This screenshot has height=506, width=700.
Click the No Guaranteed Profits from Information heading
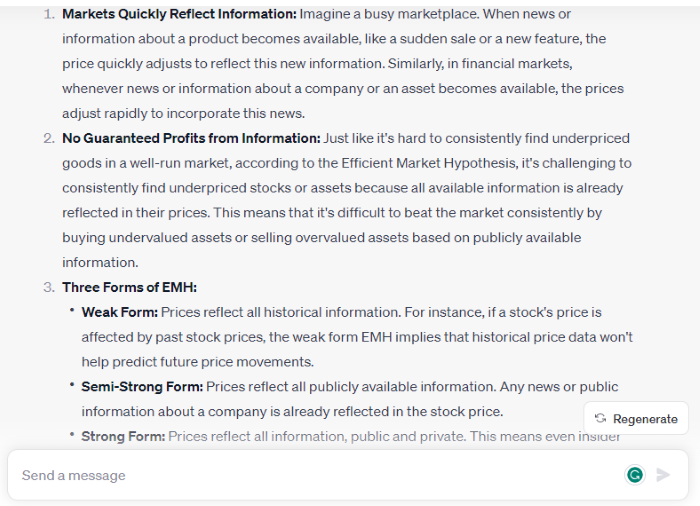(x=191, y=138)
